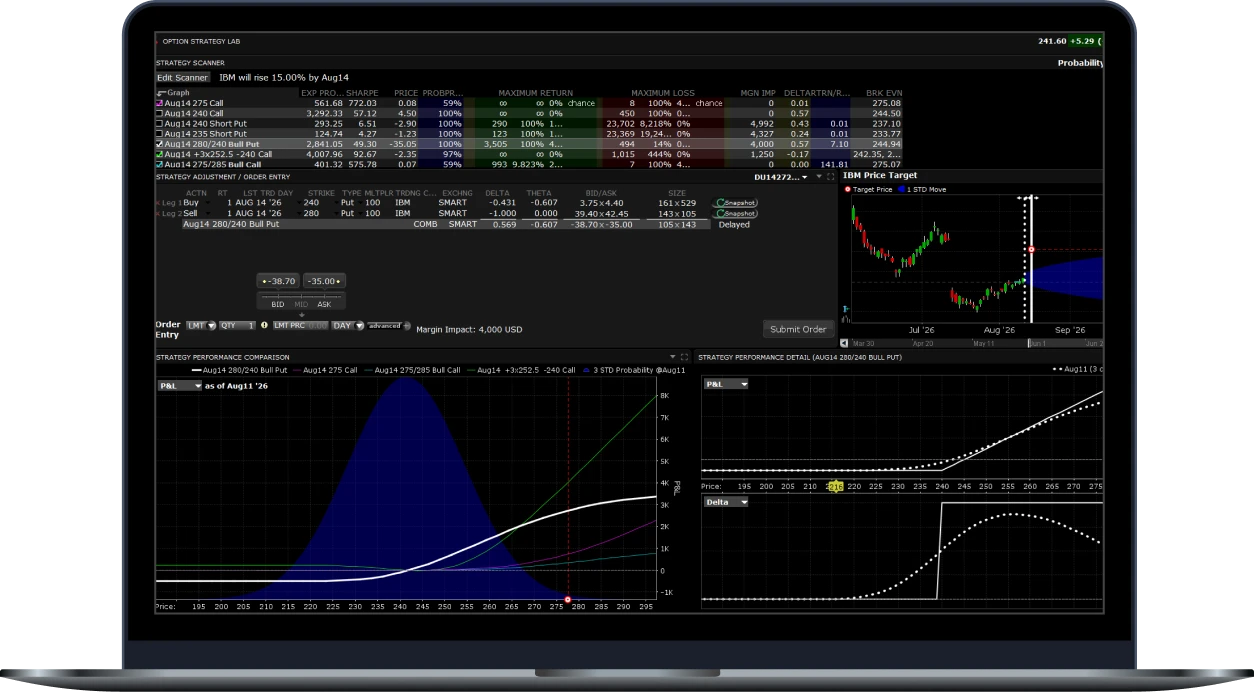Click the Leg 2 strike 280 cell

coord(312,213)
